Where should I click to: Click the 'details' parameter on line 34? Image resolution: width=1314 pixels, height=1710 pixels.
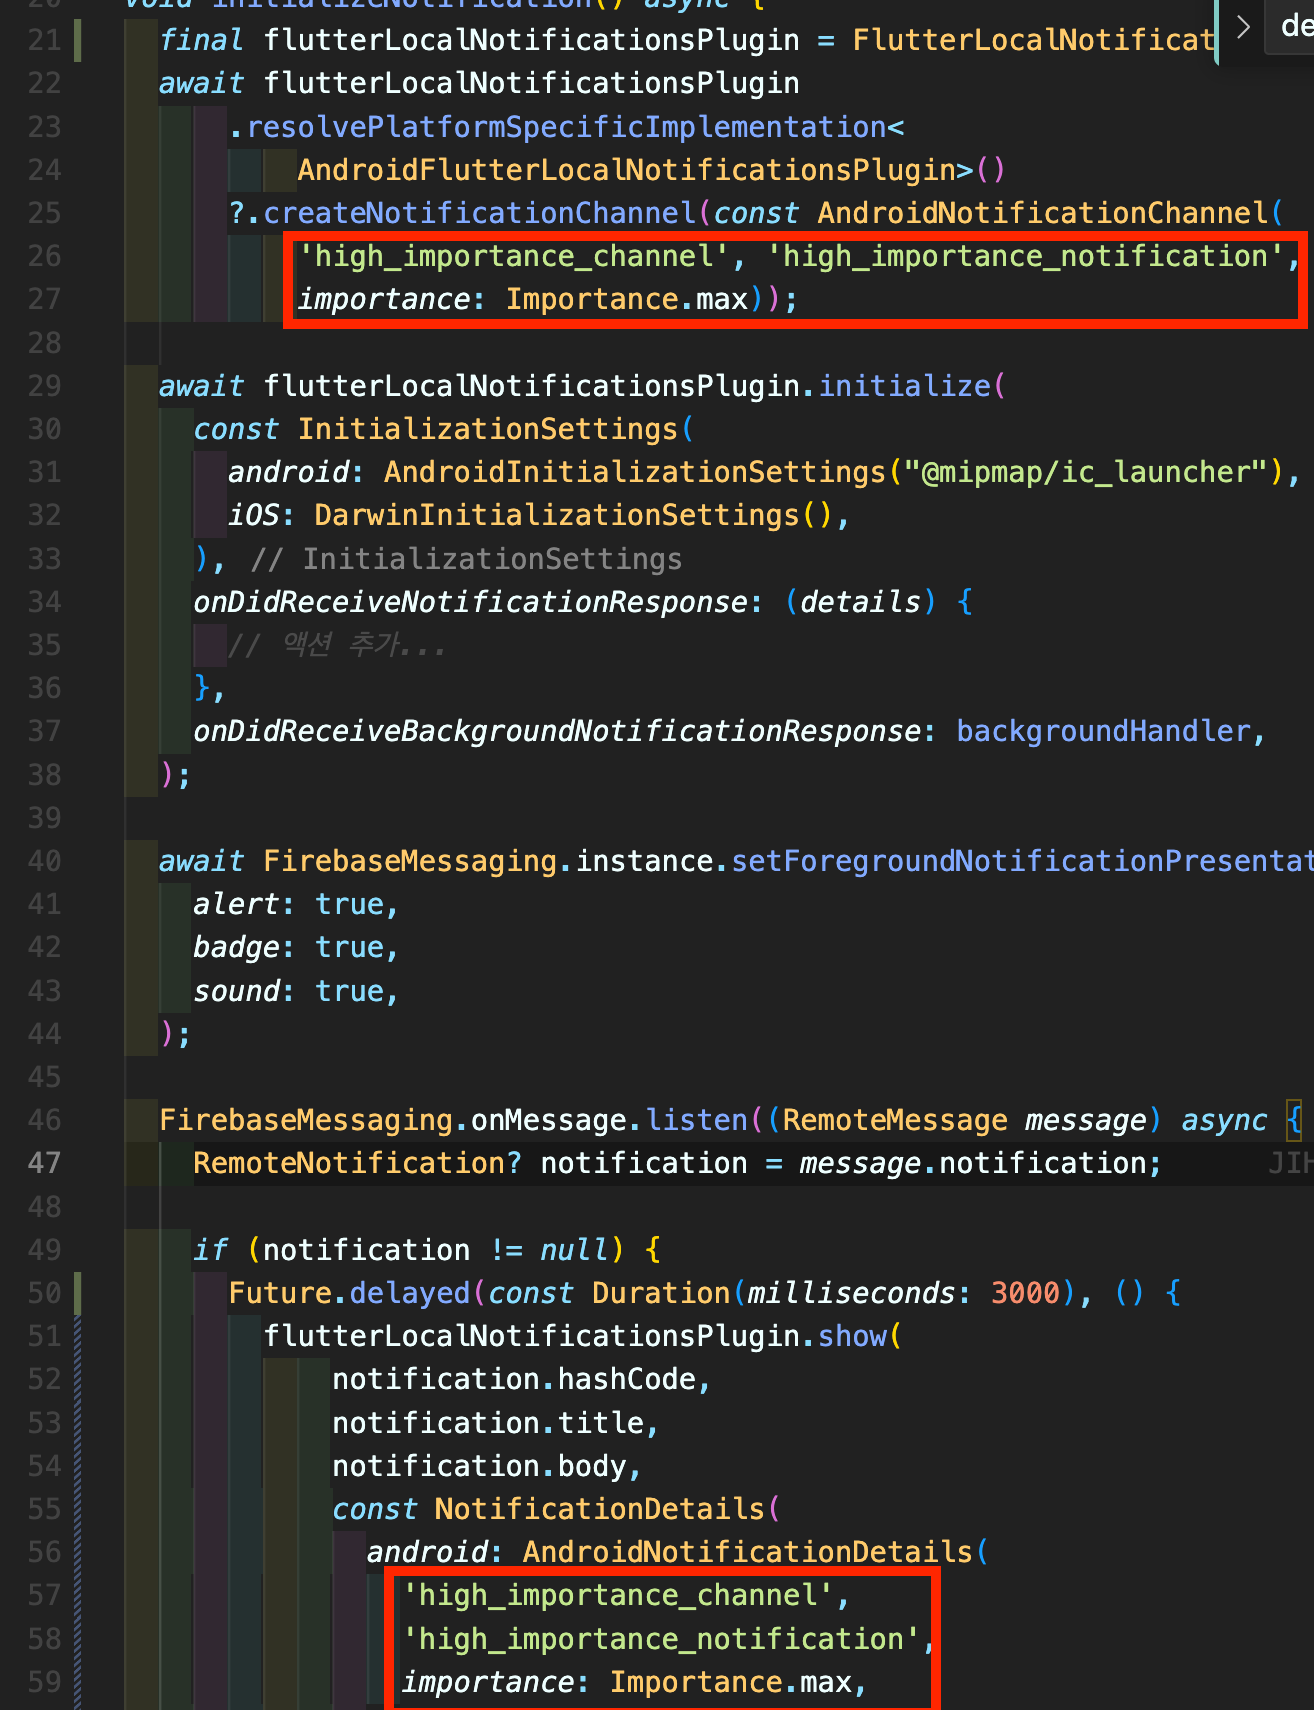point(860,602)
